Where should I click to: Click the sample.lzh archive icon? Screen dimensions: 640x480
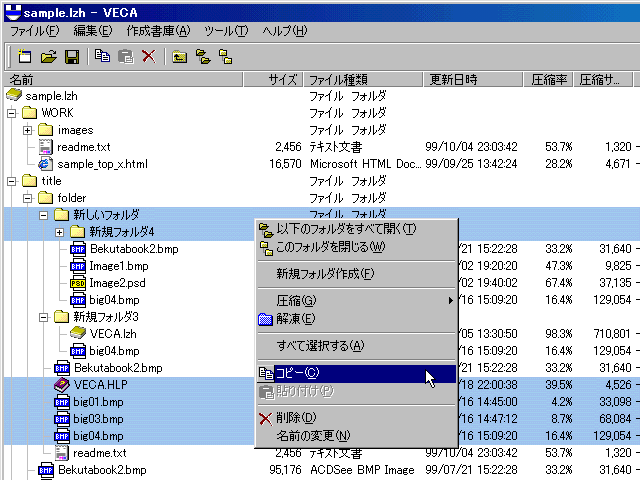coord(14,96)
